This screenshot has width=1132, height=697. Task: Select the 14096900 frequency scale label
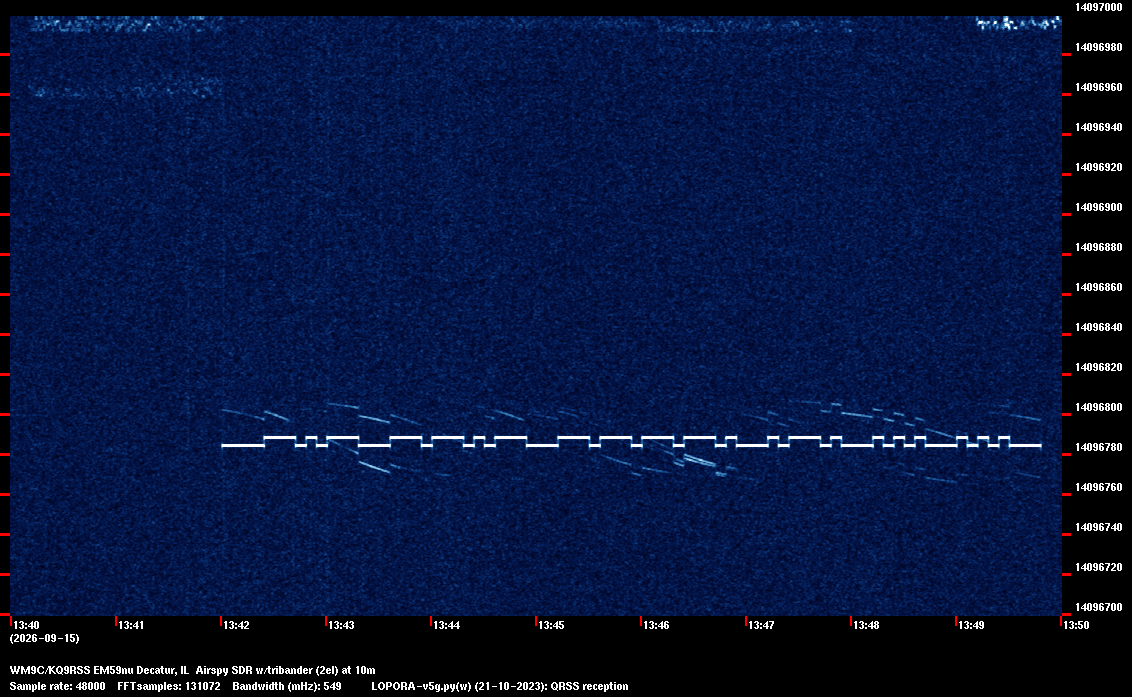1099,207
